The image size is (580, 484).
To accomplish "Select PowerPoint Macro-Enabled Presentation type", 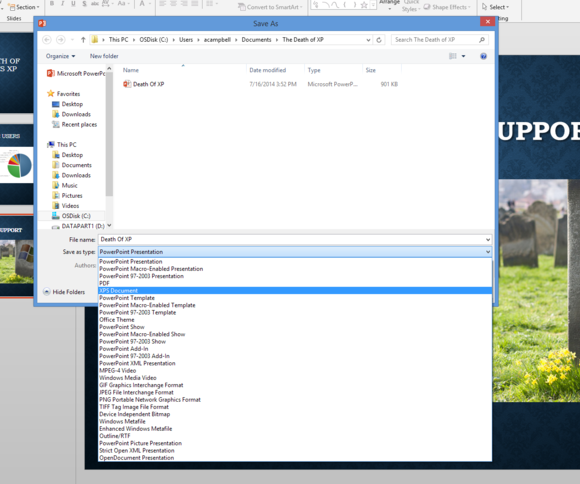I will [x=295, y=269].
